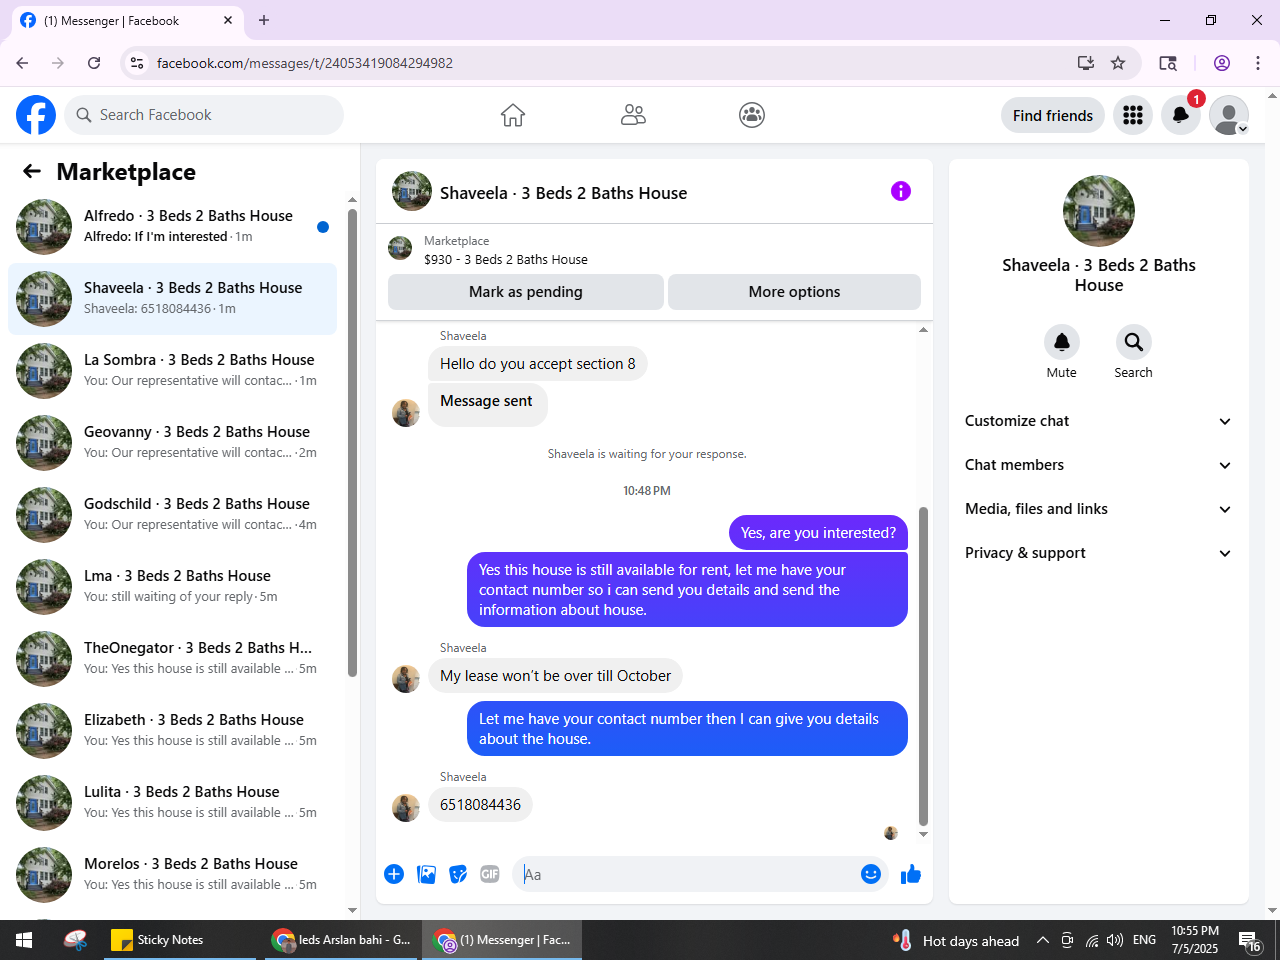The width and height of the screenshot is (1280, 960).
Task: View site information icon in address bar
Action: [x=137, y=63]
